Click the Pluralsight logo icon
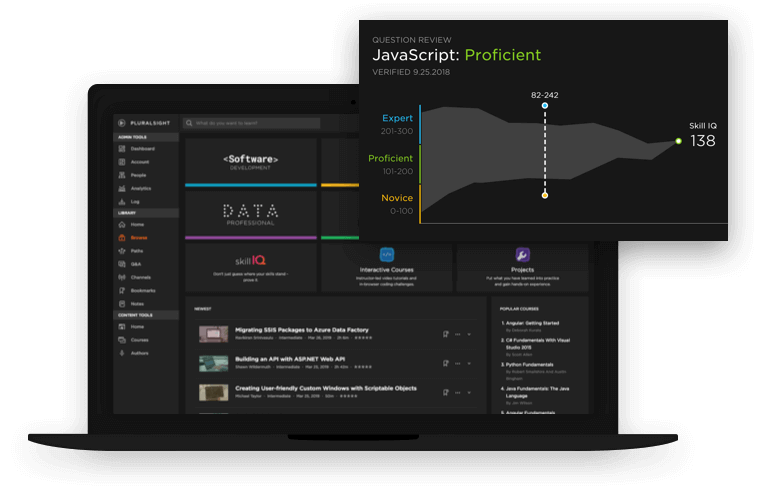Image resolution: width=758 pixels, height=491 pixels. [121, 123]
